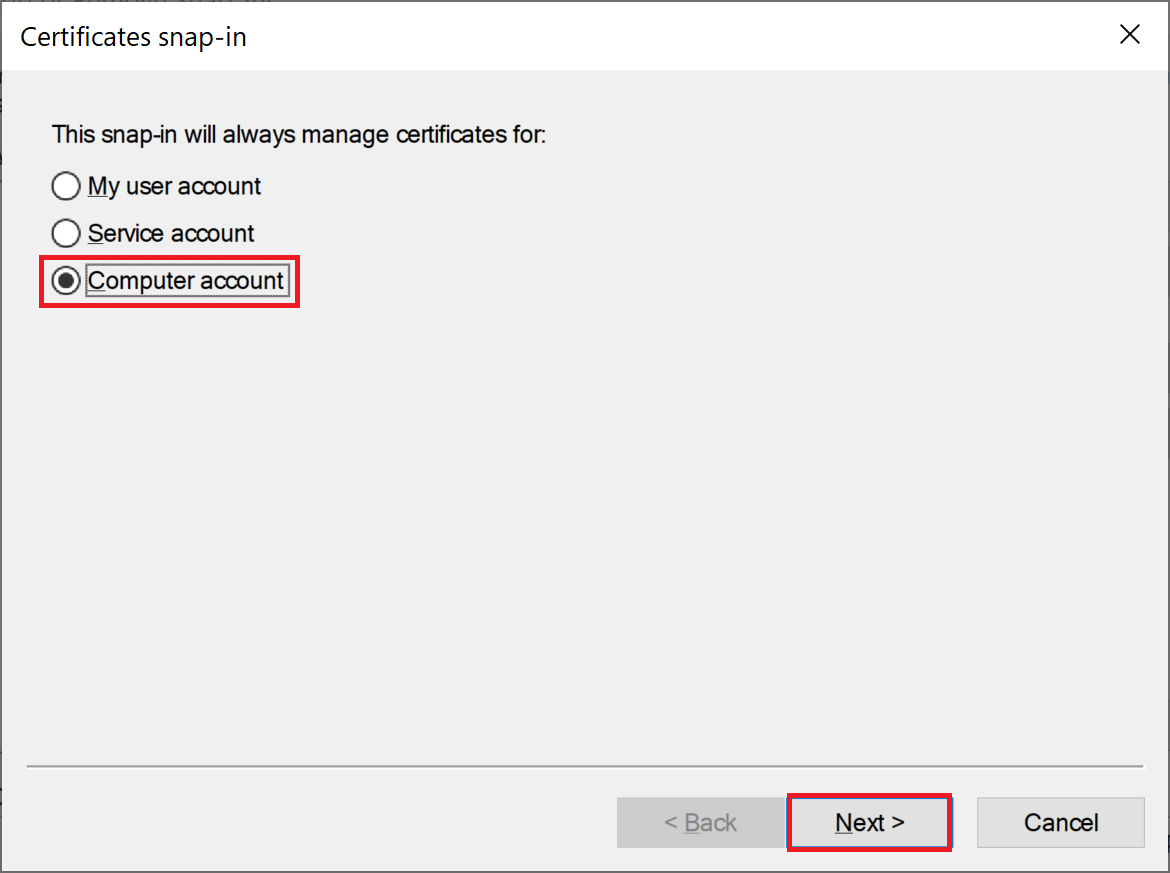Click the Next button
The width and height of the screenshot is (1170, 873).
tap(869, 823)
